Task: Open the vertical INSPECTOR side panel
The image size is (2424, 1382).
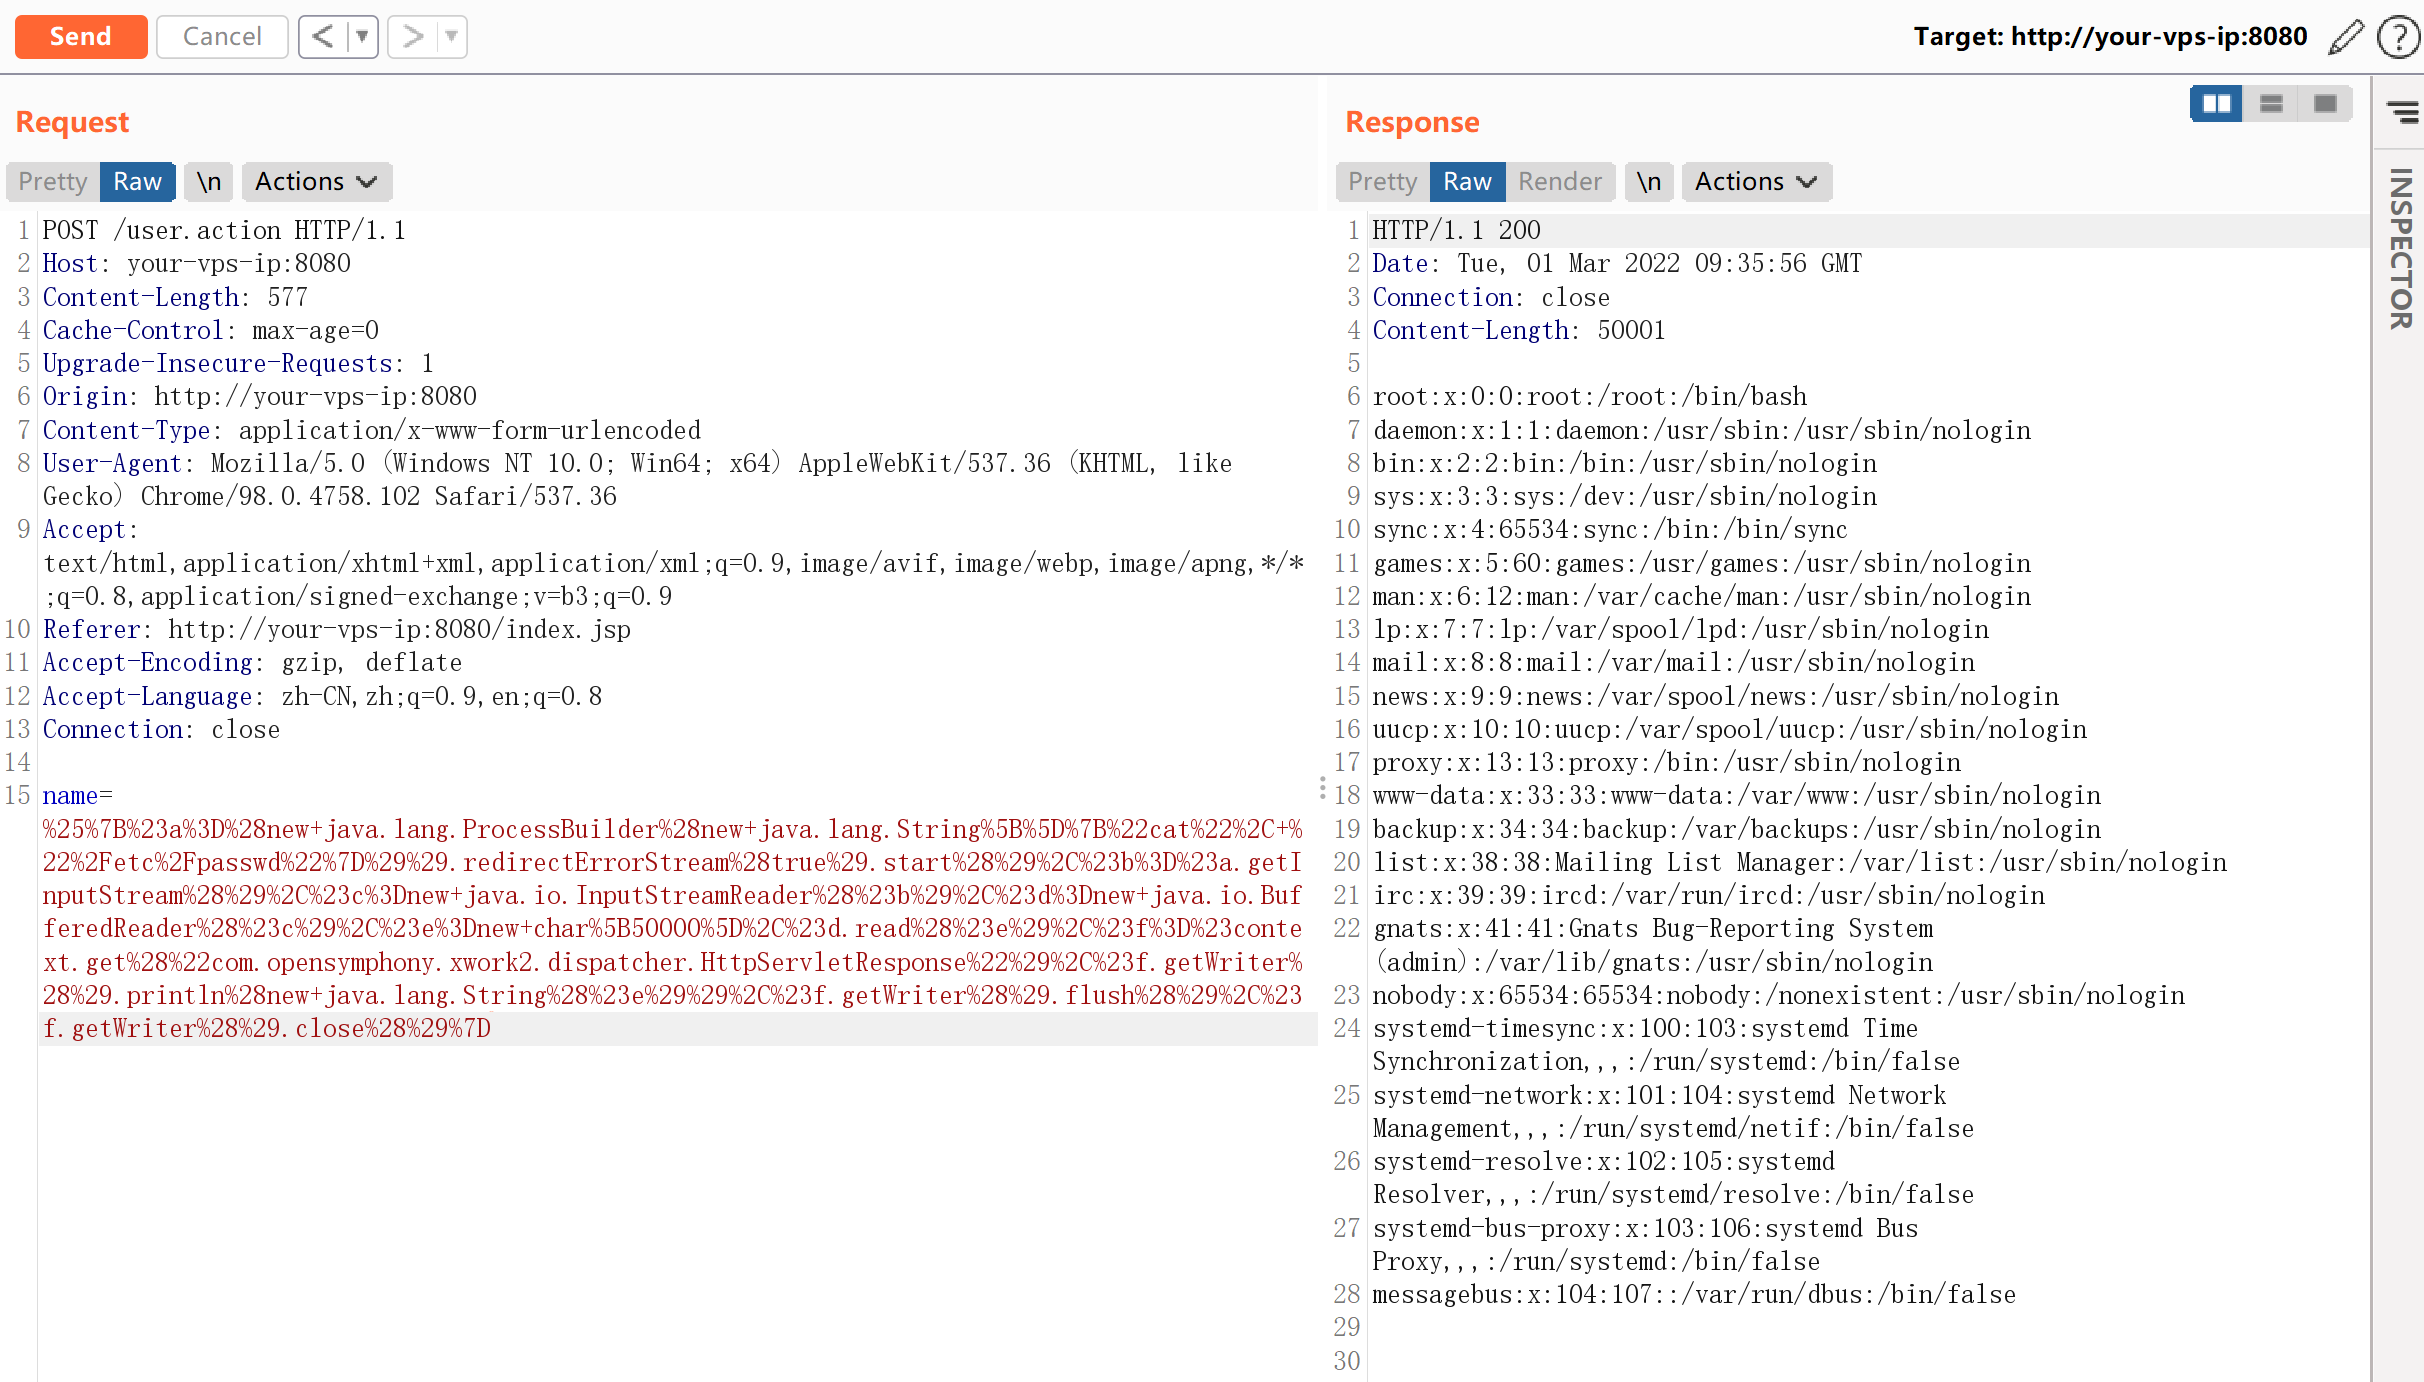Action: [2400, 248]
